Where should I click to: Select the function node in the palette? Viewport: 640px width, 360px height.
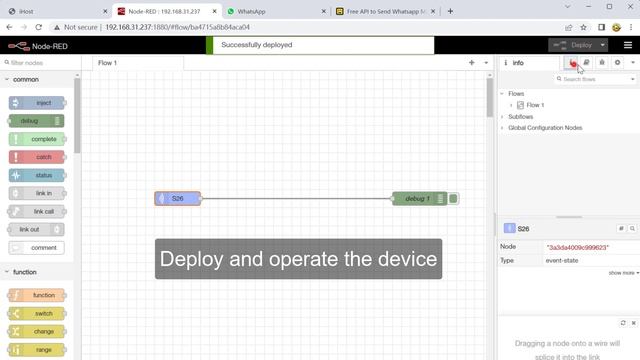[x=37, y=295]
